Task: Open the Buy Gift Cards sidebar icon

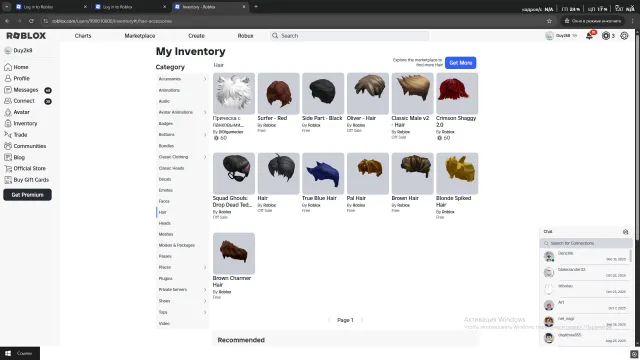Action: click(x=8, y=180)
